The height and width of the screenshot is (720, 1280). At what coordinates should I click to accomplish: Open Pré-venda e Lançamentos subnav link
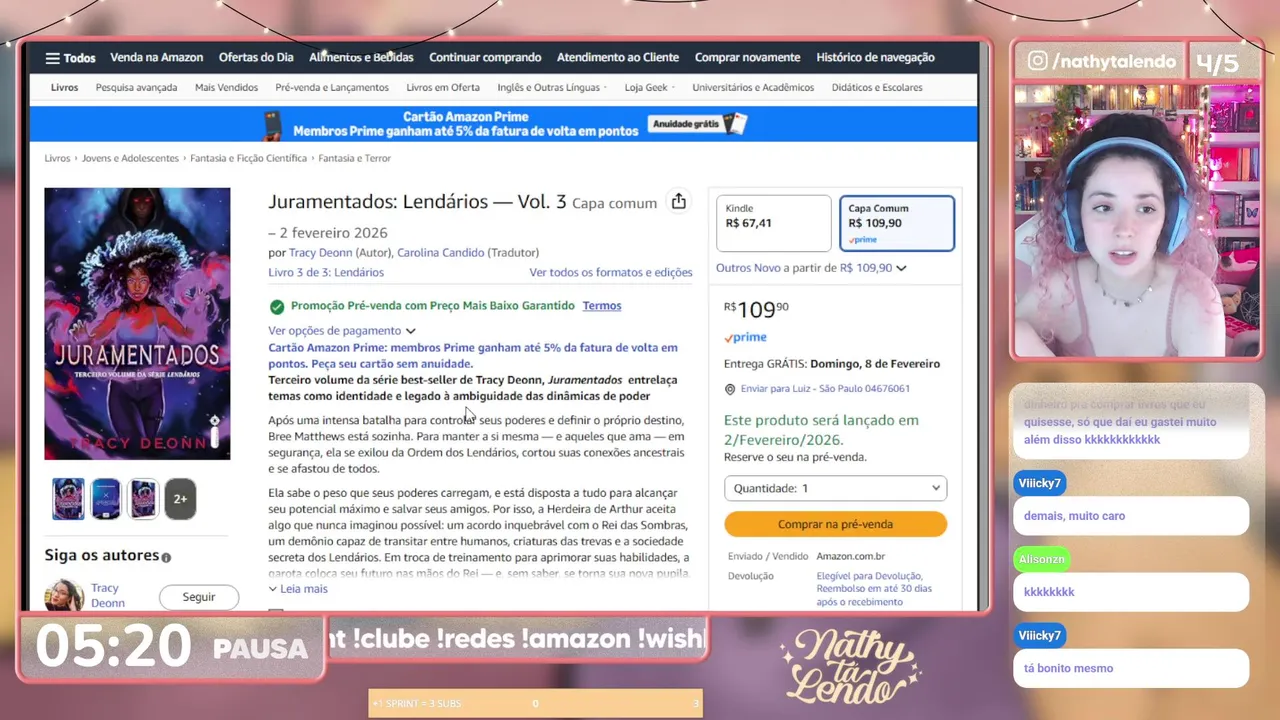(x=332, y=88)
